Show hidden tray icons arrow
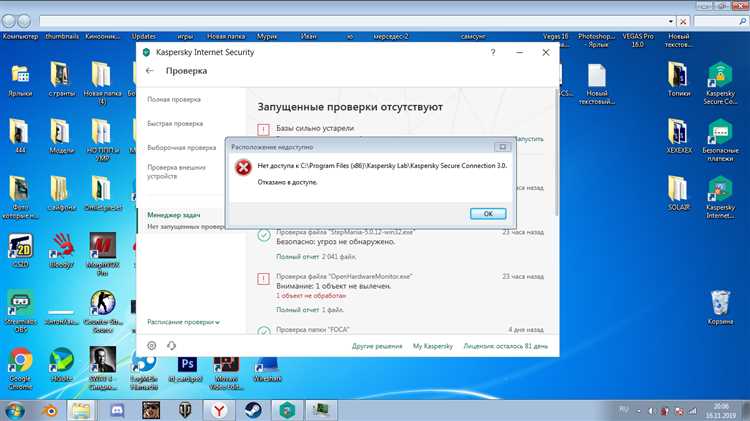Image resolution: width=750 pixels, height=421 pixels. coord(639,410)
